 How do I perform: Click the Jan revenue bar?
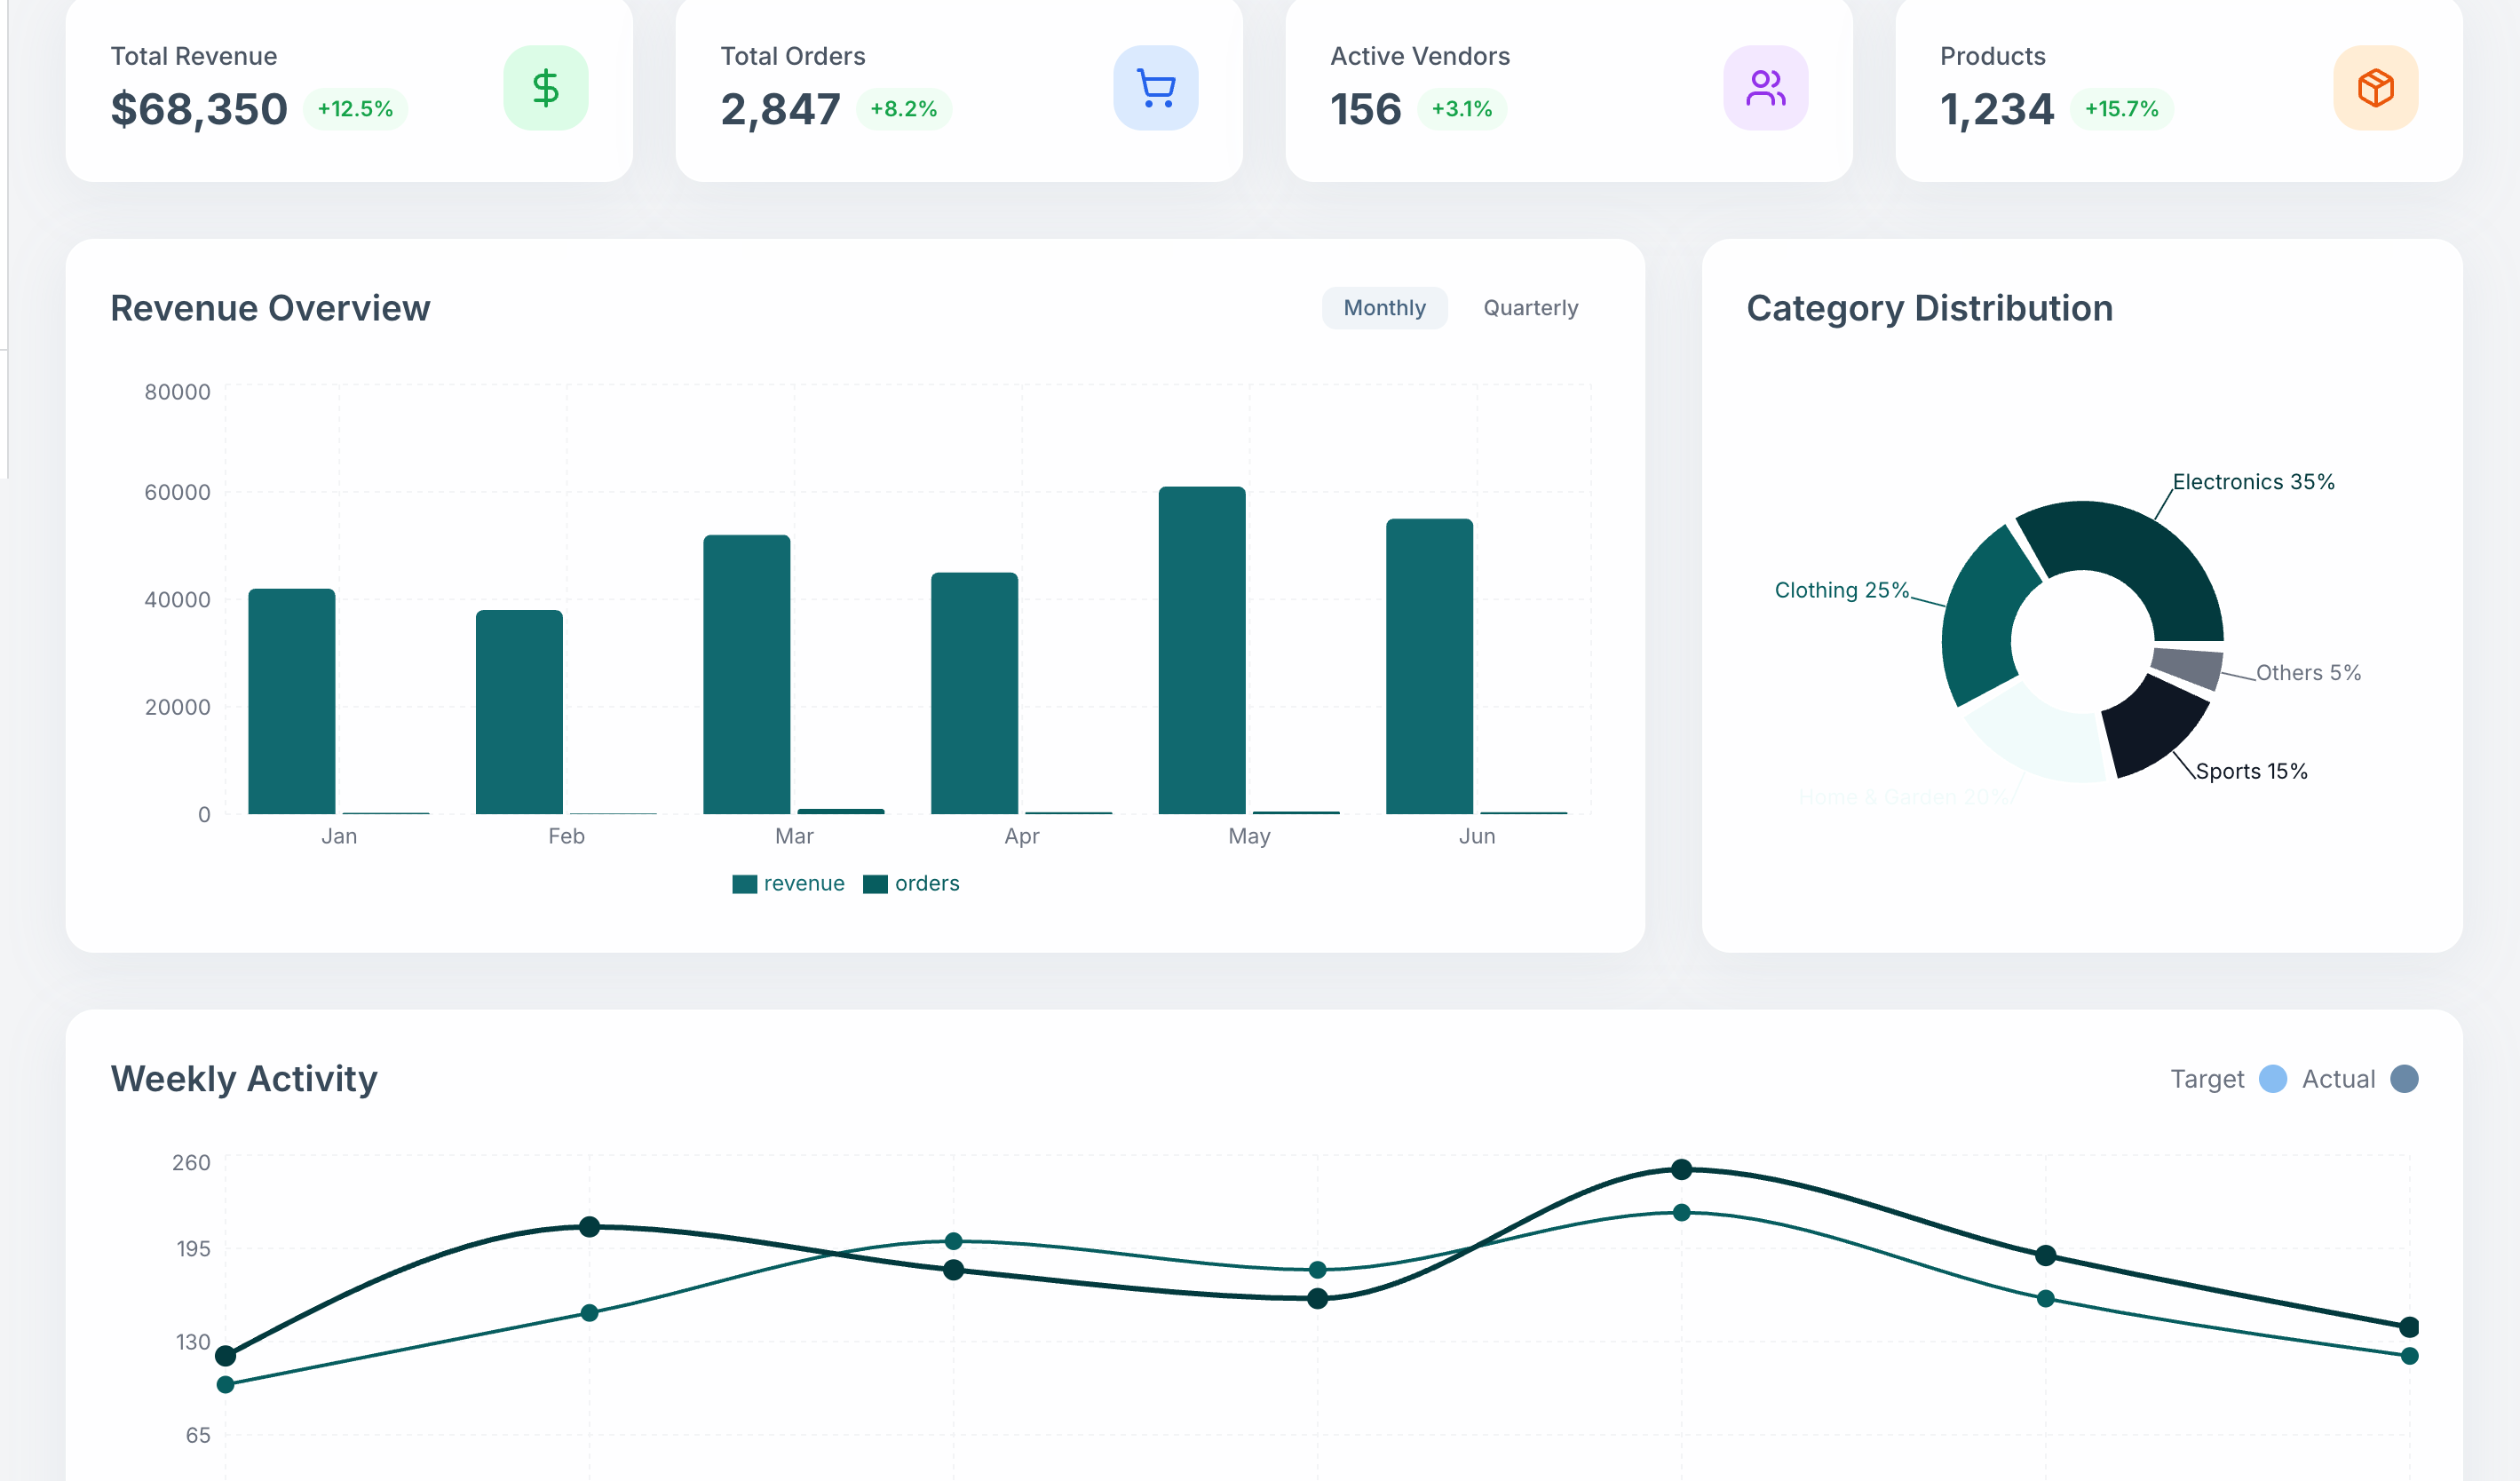point(291,701)
